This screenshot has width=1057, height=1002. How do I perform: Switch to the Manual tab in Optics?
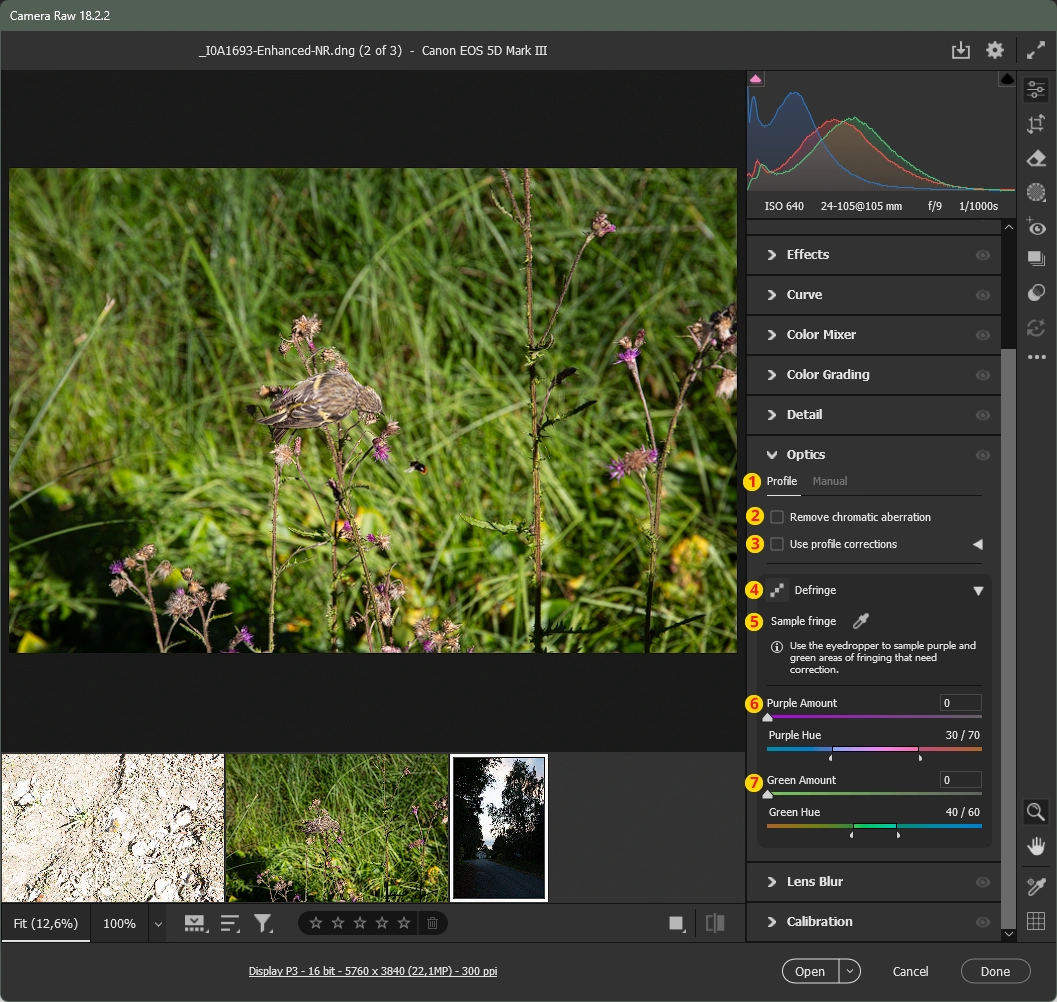click(830, 481)
